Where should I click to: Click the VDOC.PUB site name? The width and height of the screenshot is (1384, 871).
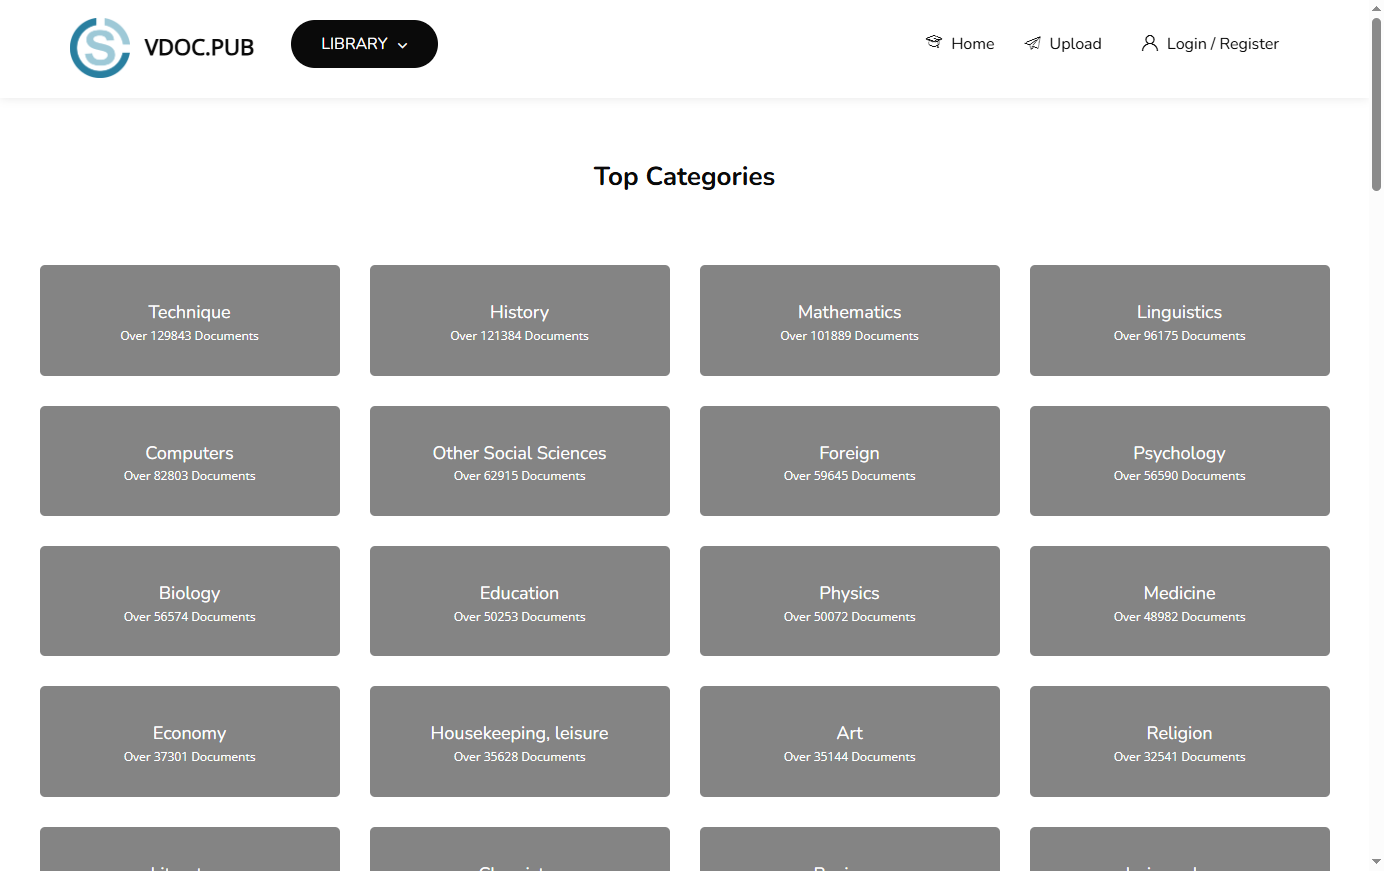click(199, 47)
